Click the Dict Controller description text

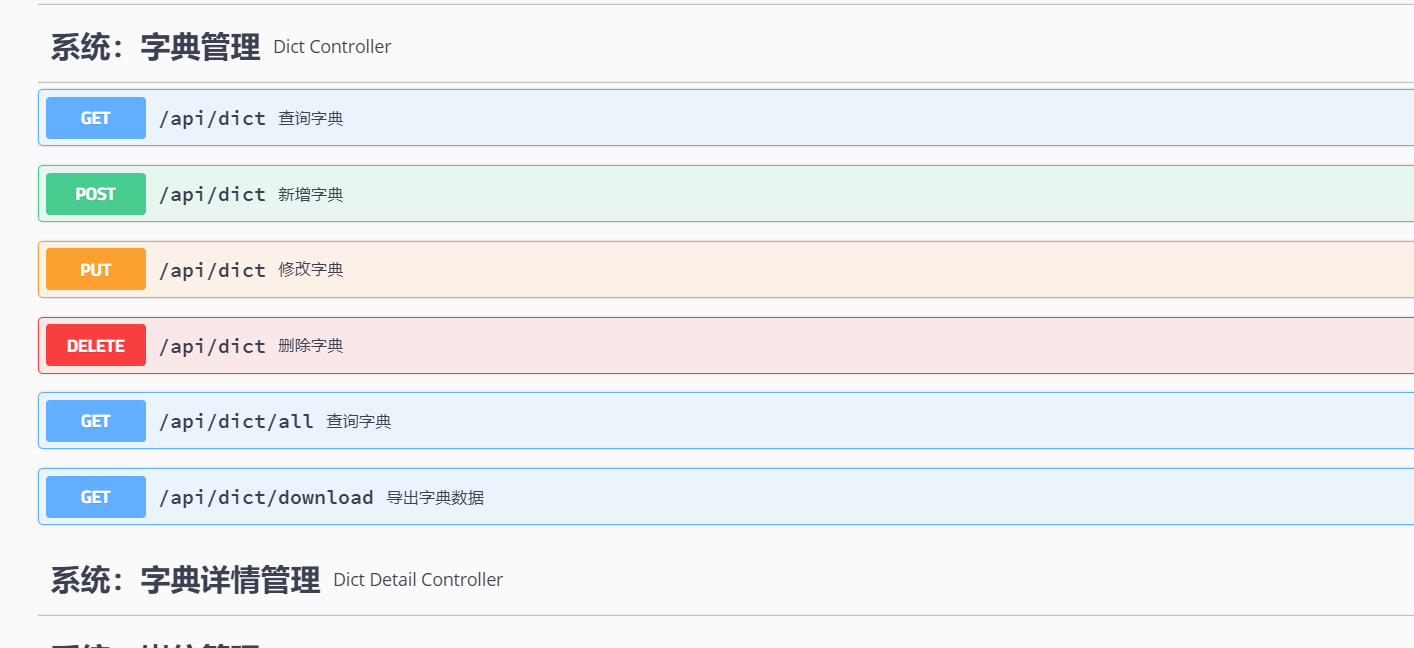[332, 47]
